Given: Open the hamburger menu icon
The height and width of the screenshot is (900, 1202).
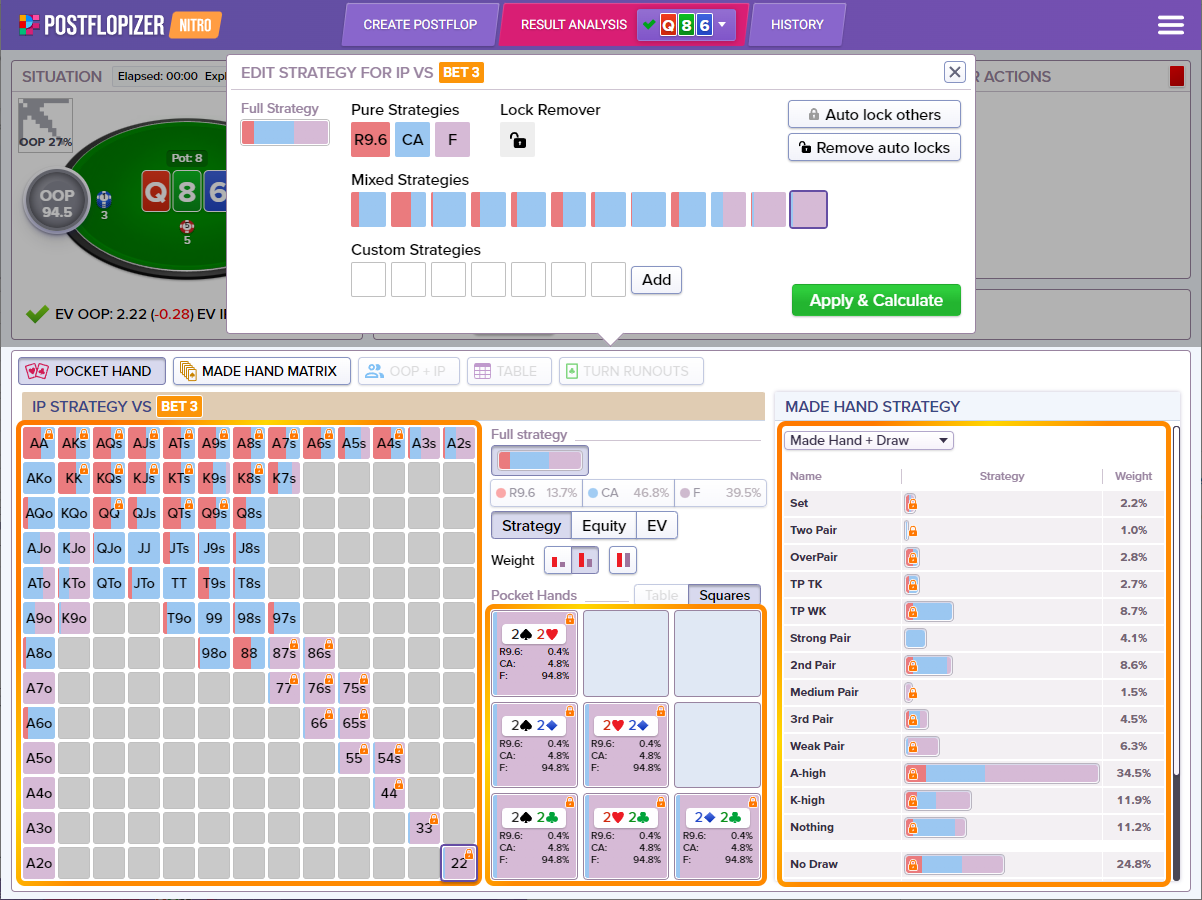Looking at the screenshot, I should [x=1170, y=25].
